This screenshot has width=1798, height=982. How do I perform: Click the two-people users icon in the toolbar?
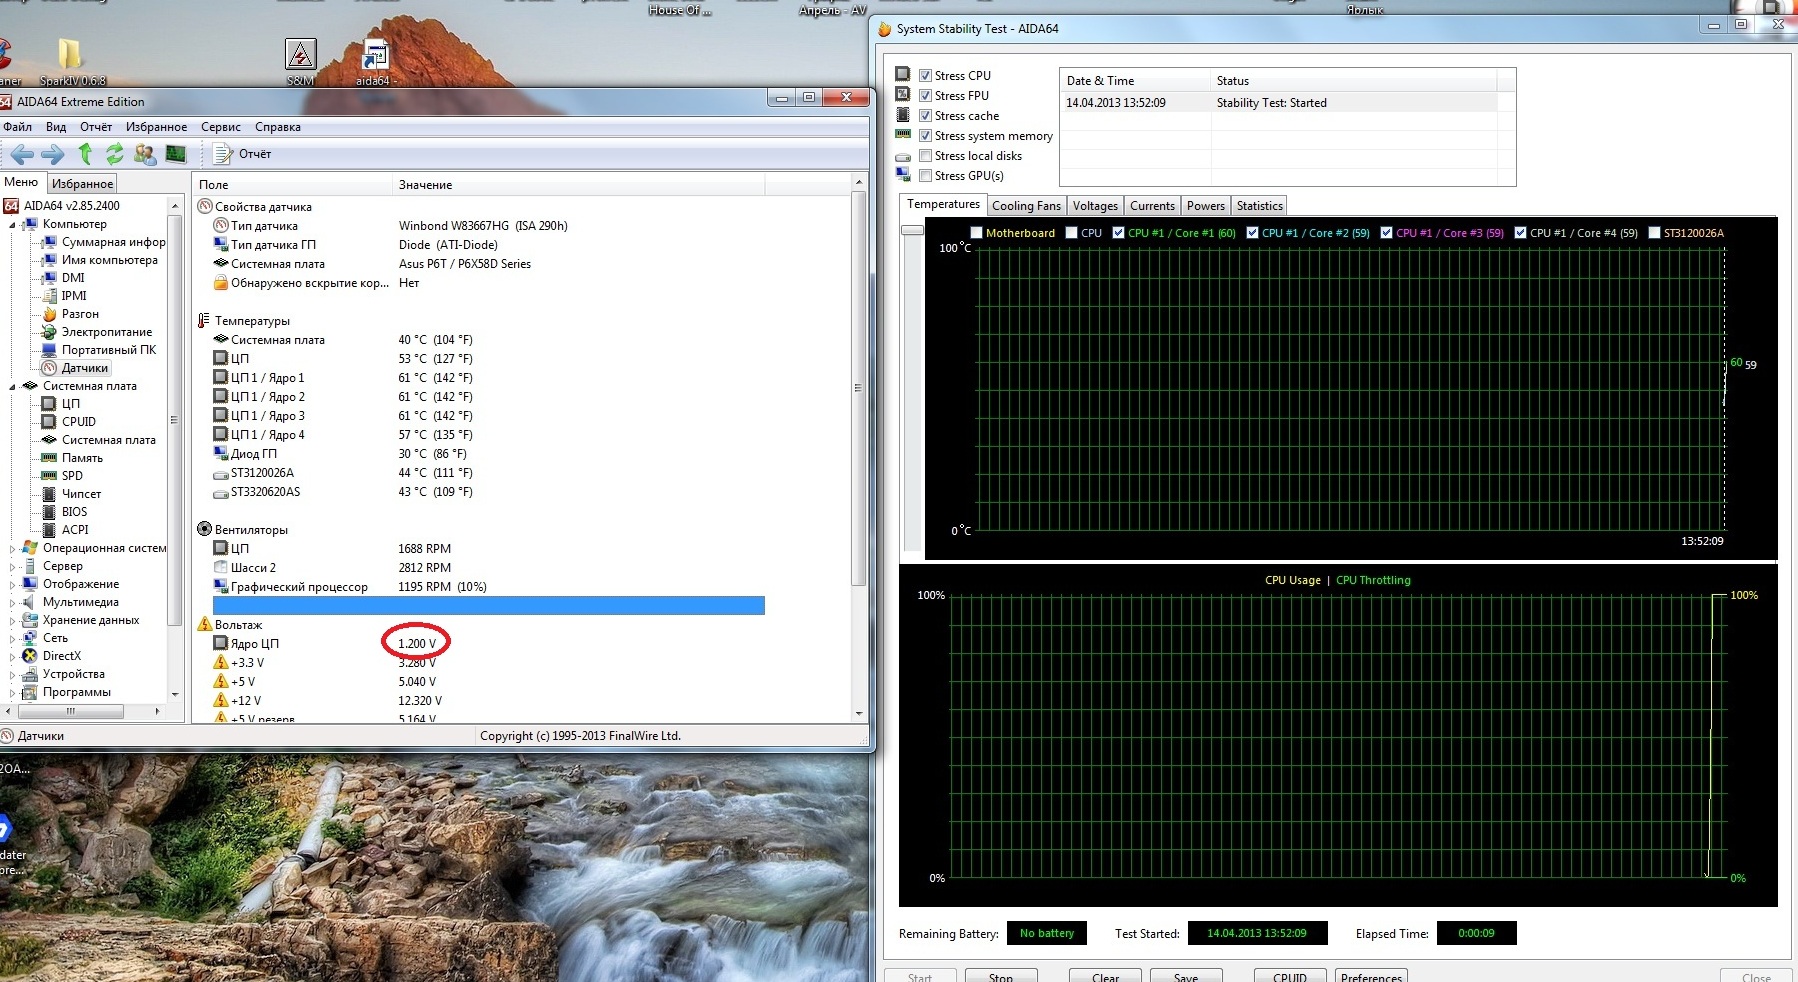click(145, 153)
